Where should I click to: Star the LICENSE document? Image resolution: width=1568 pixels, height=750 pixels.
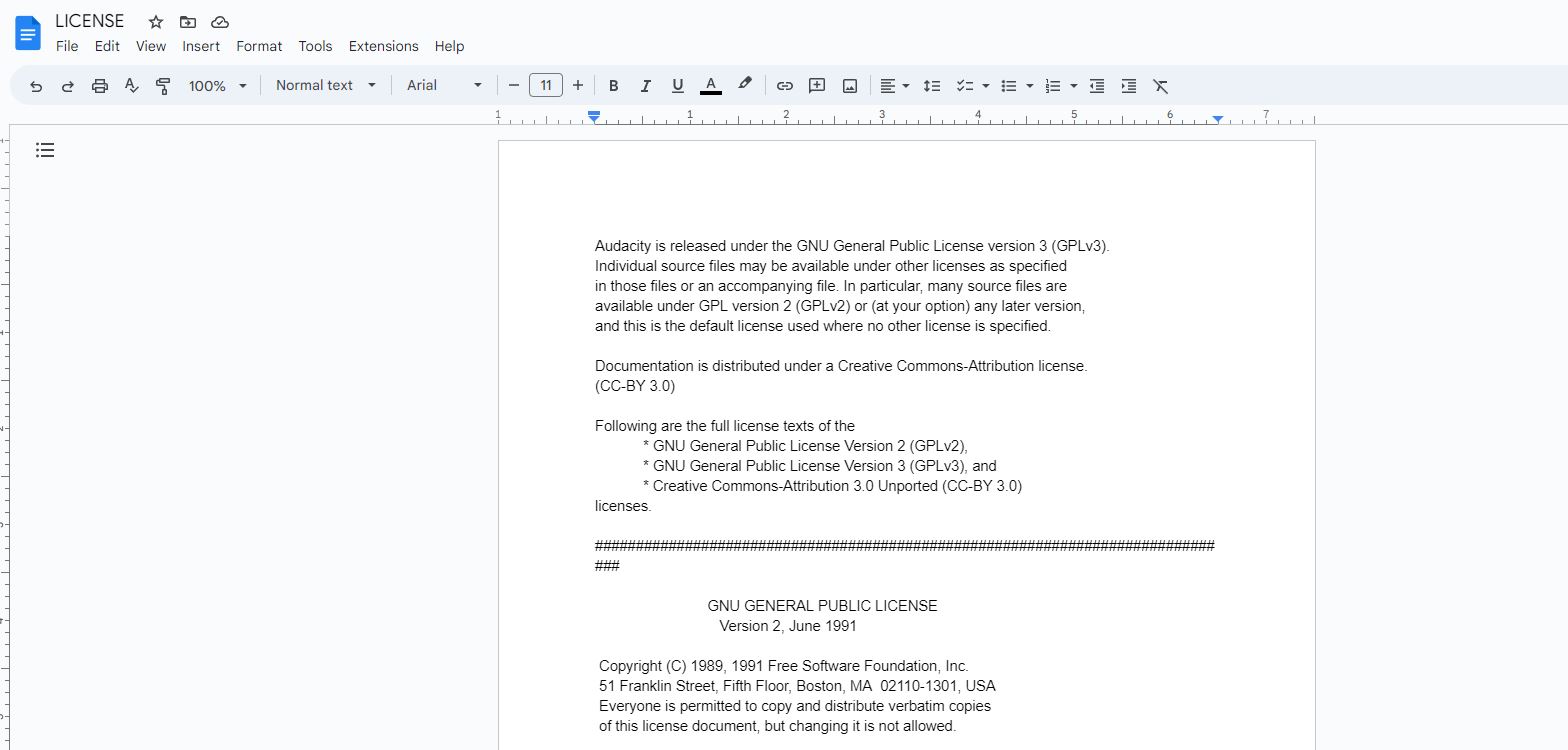pyautogui.click(x=156, y=22)
